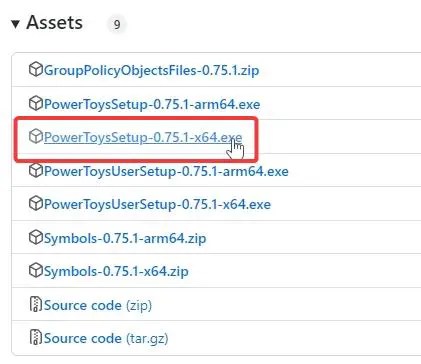This screenshot has width=421, height=364.
Task: Click zip file icon beside Source code (zip)
Action: [x=35, y=304]
